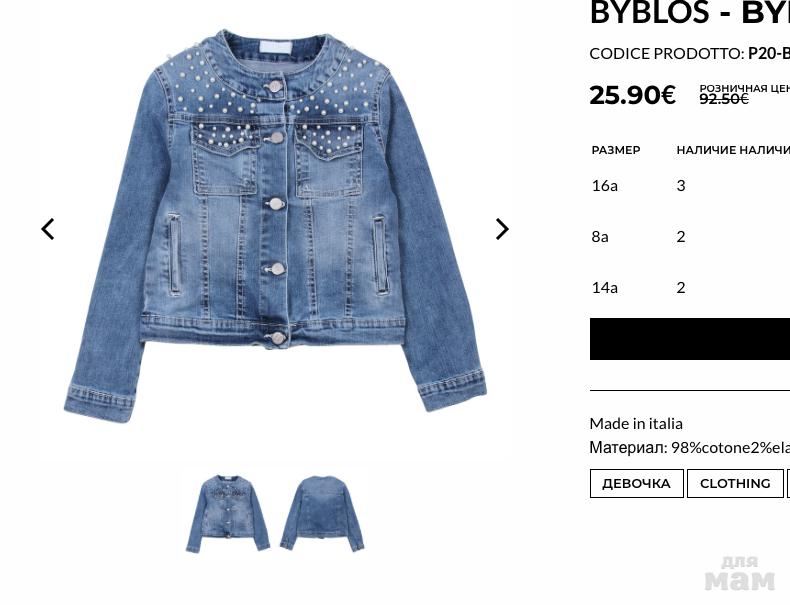Click the CLOTHING tag button
This screenshot has width=790, height=605.
[x=735, y=484]
